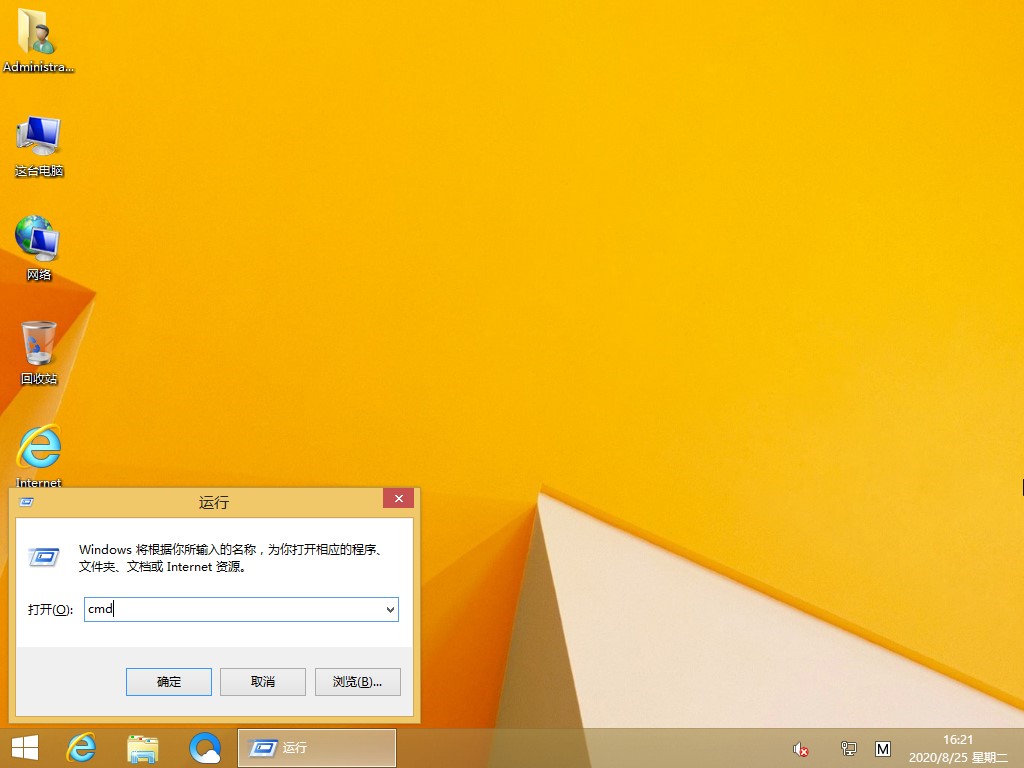Open the network status icon in the tray

(x=847, y=748)
